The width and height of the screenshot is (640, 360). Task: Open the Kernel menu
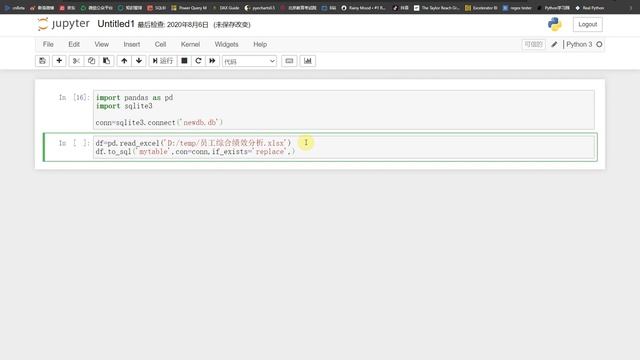[190, 44]
